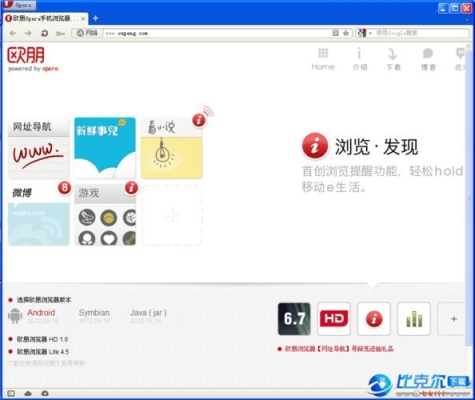Go forward with the forward arrow
The image size is (475, 400).
pyautogui.click(x=28, y=33)
